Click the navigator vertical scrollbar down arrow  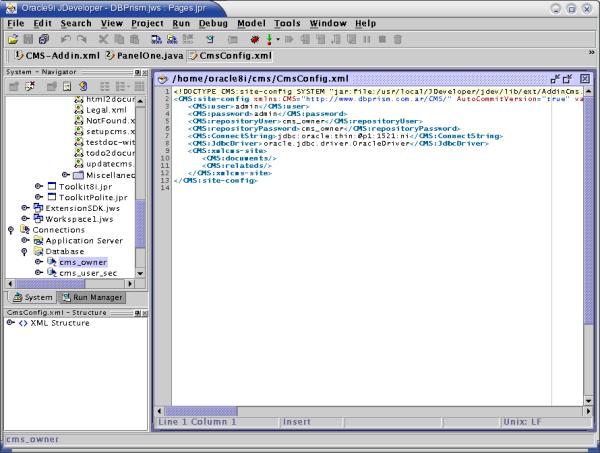(140, 274)
